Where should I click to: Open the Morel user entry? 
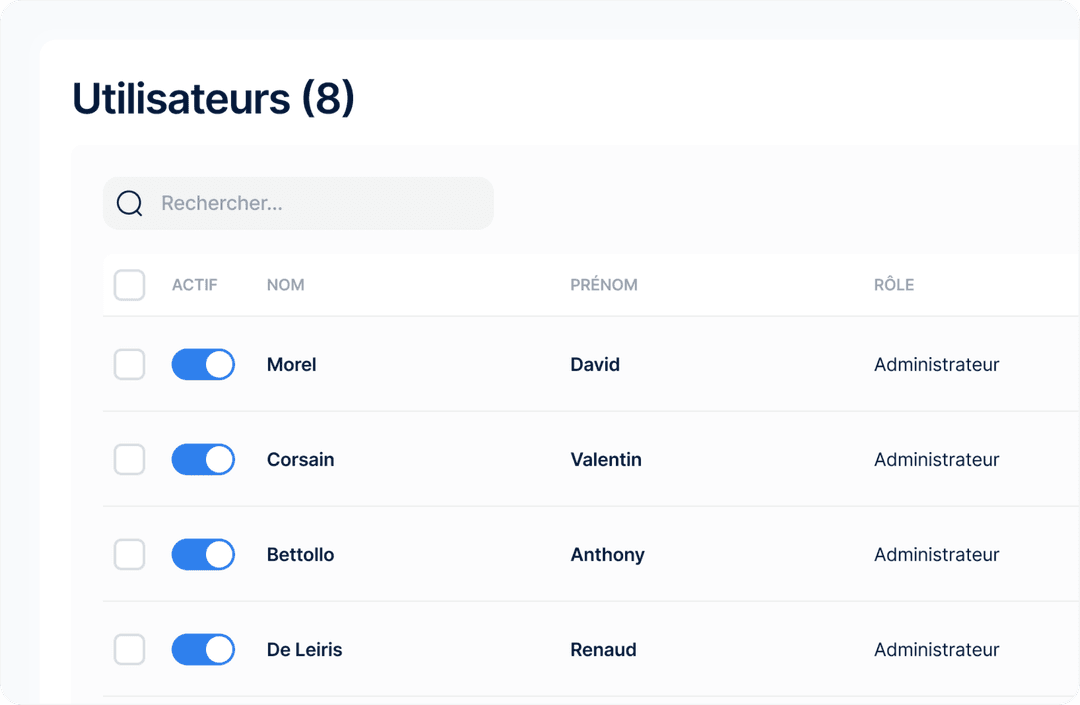(291, 365)
